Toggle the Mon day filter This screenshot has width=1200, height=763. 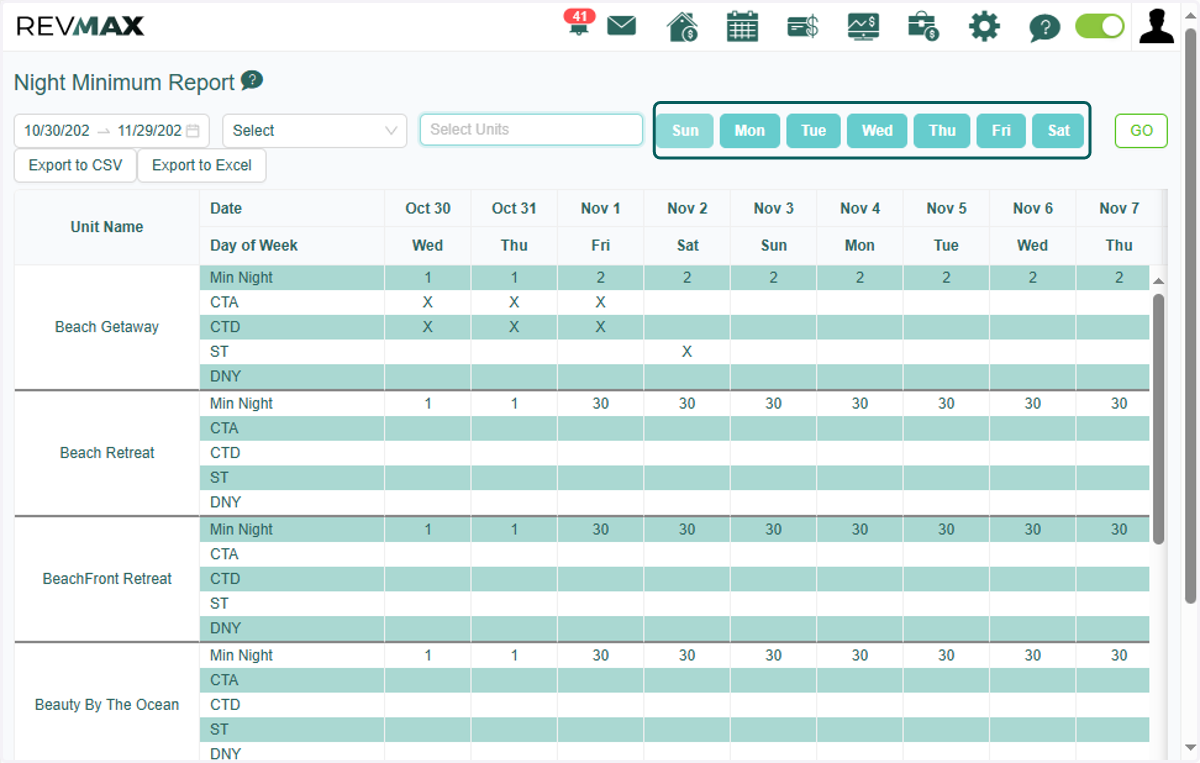click(750, 130)
